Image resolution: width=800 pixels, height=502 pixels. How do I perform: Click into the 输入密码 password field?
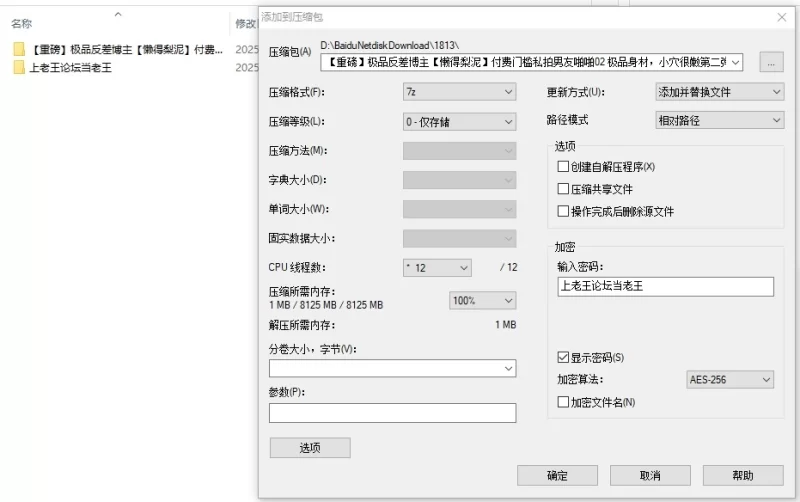(665, 286)
